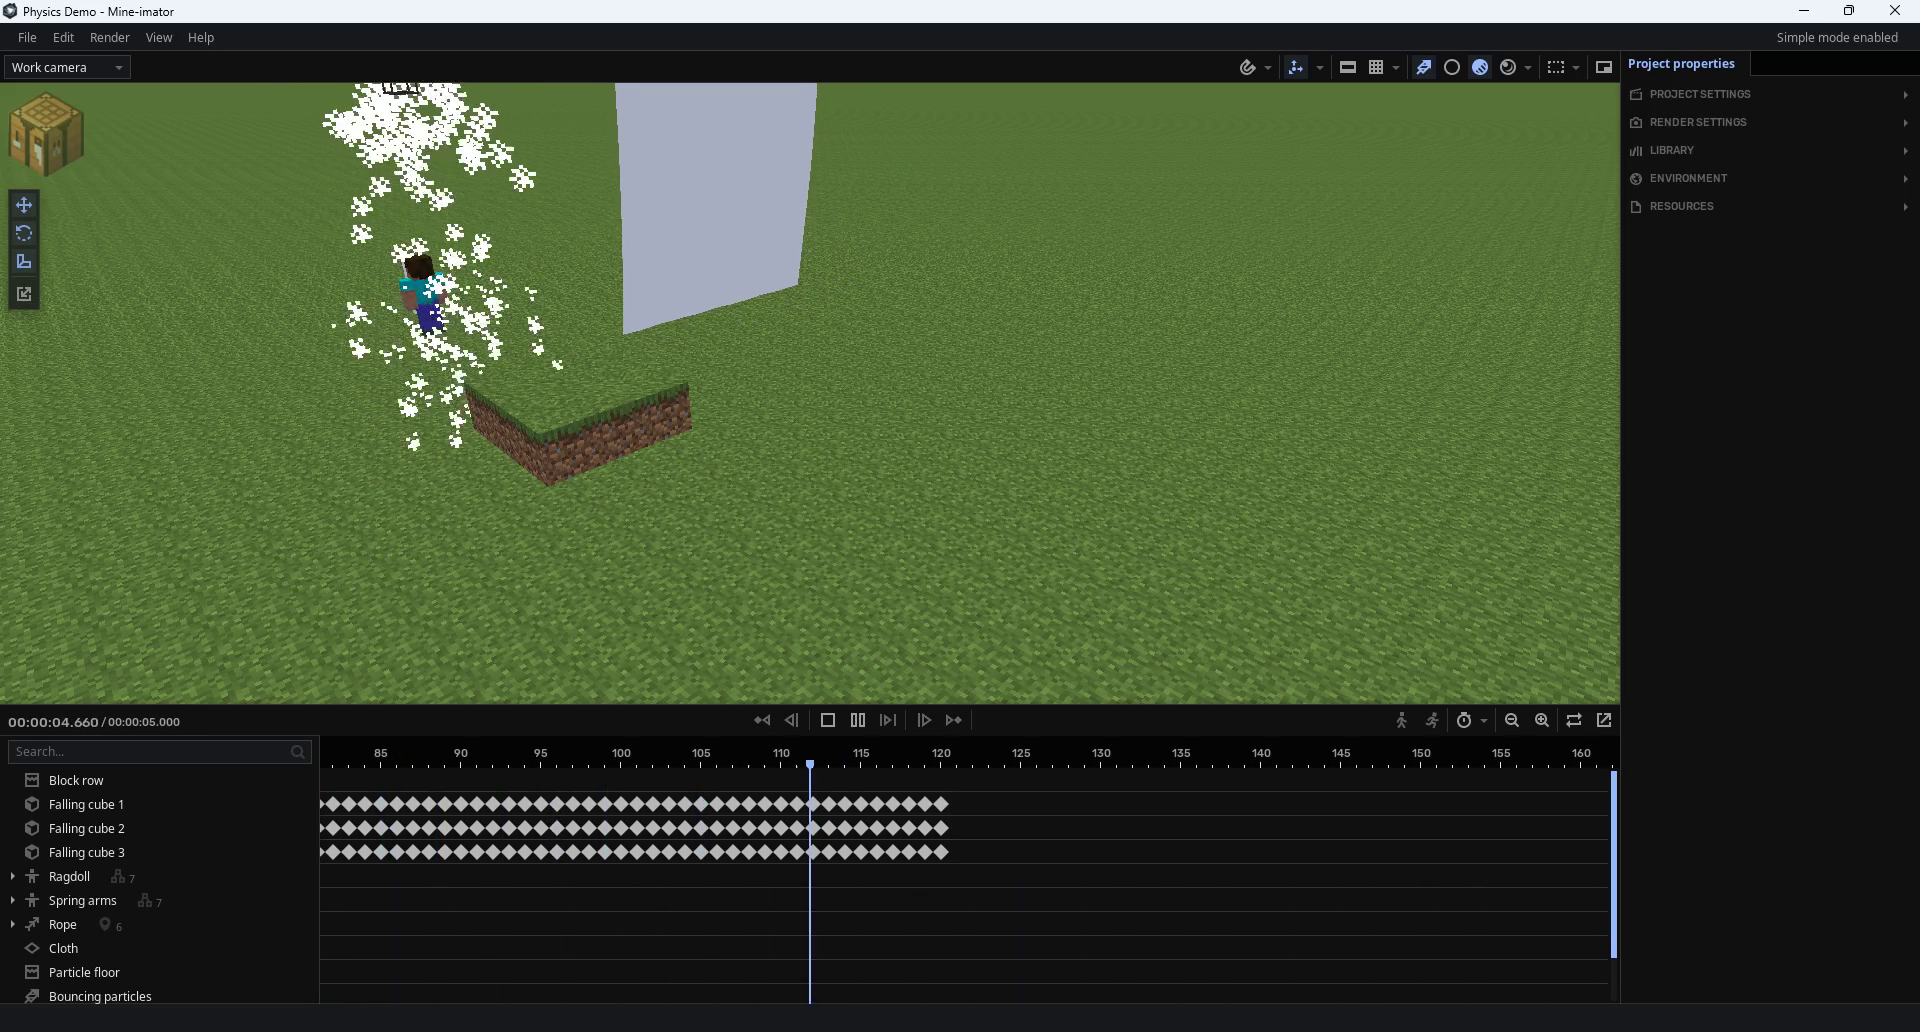Viewport: 1920px width, 1032px height.
Task: Step back one frame
Action: point(792,720)
